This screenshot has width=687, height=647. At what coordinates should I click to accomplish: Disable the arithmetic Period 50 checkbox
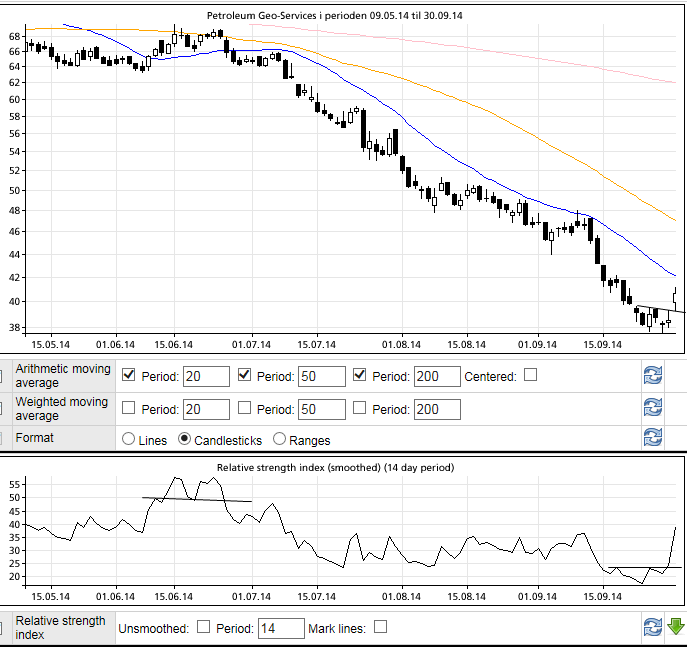[x=244, y=376]
